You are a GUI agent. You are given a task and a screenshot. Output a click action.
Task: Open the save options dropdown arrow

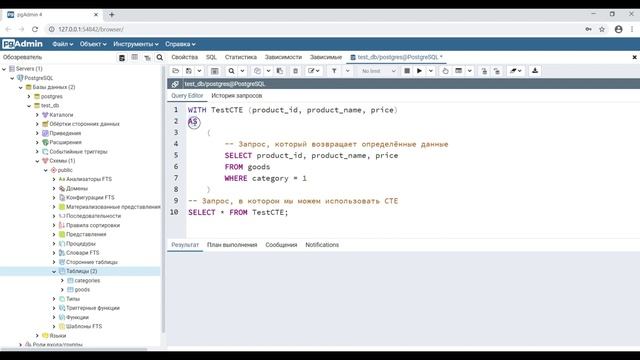(x=199, y=71)
